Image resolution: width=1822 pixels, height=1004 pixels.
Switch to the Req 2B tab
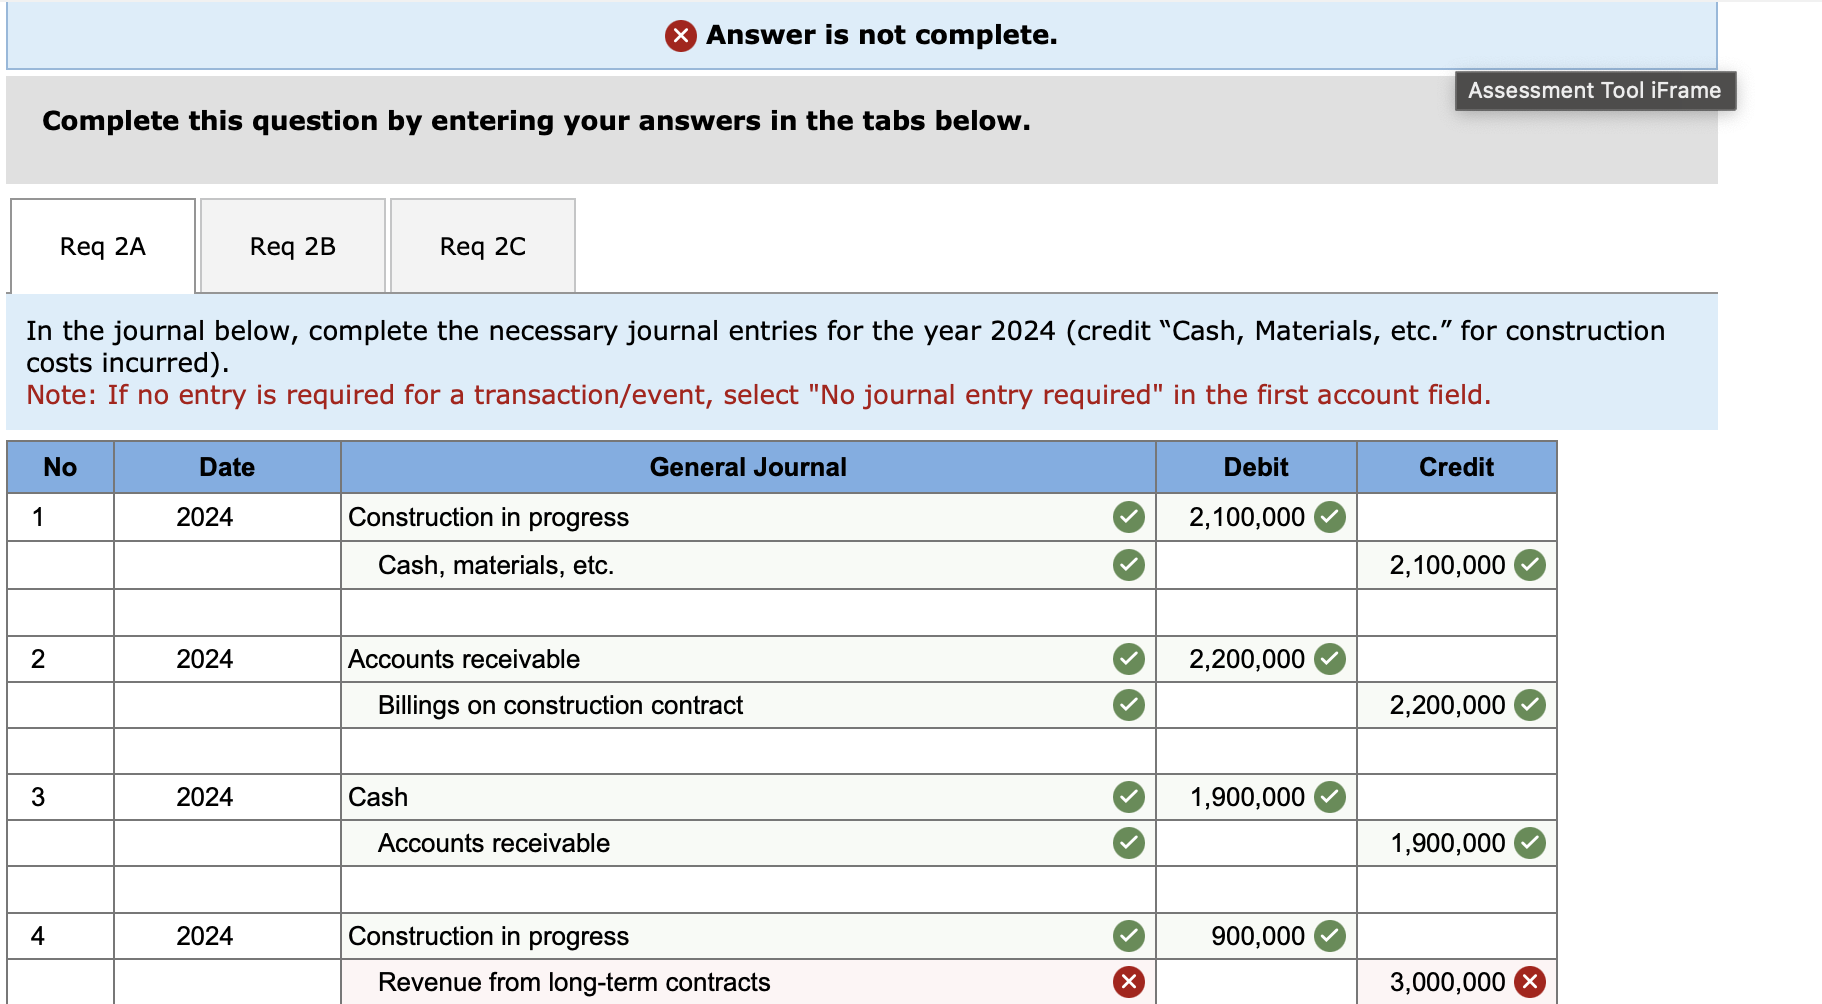pyautogui.click(x=293, y=246)
